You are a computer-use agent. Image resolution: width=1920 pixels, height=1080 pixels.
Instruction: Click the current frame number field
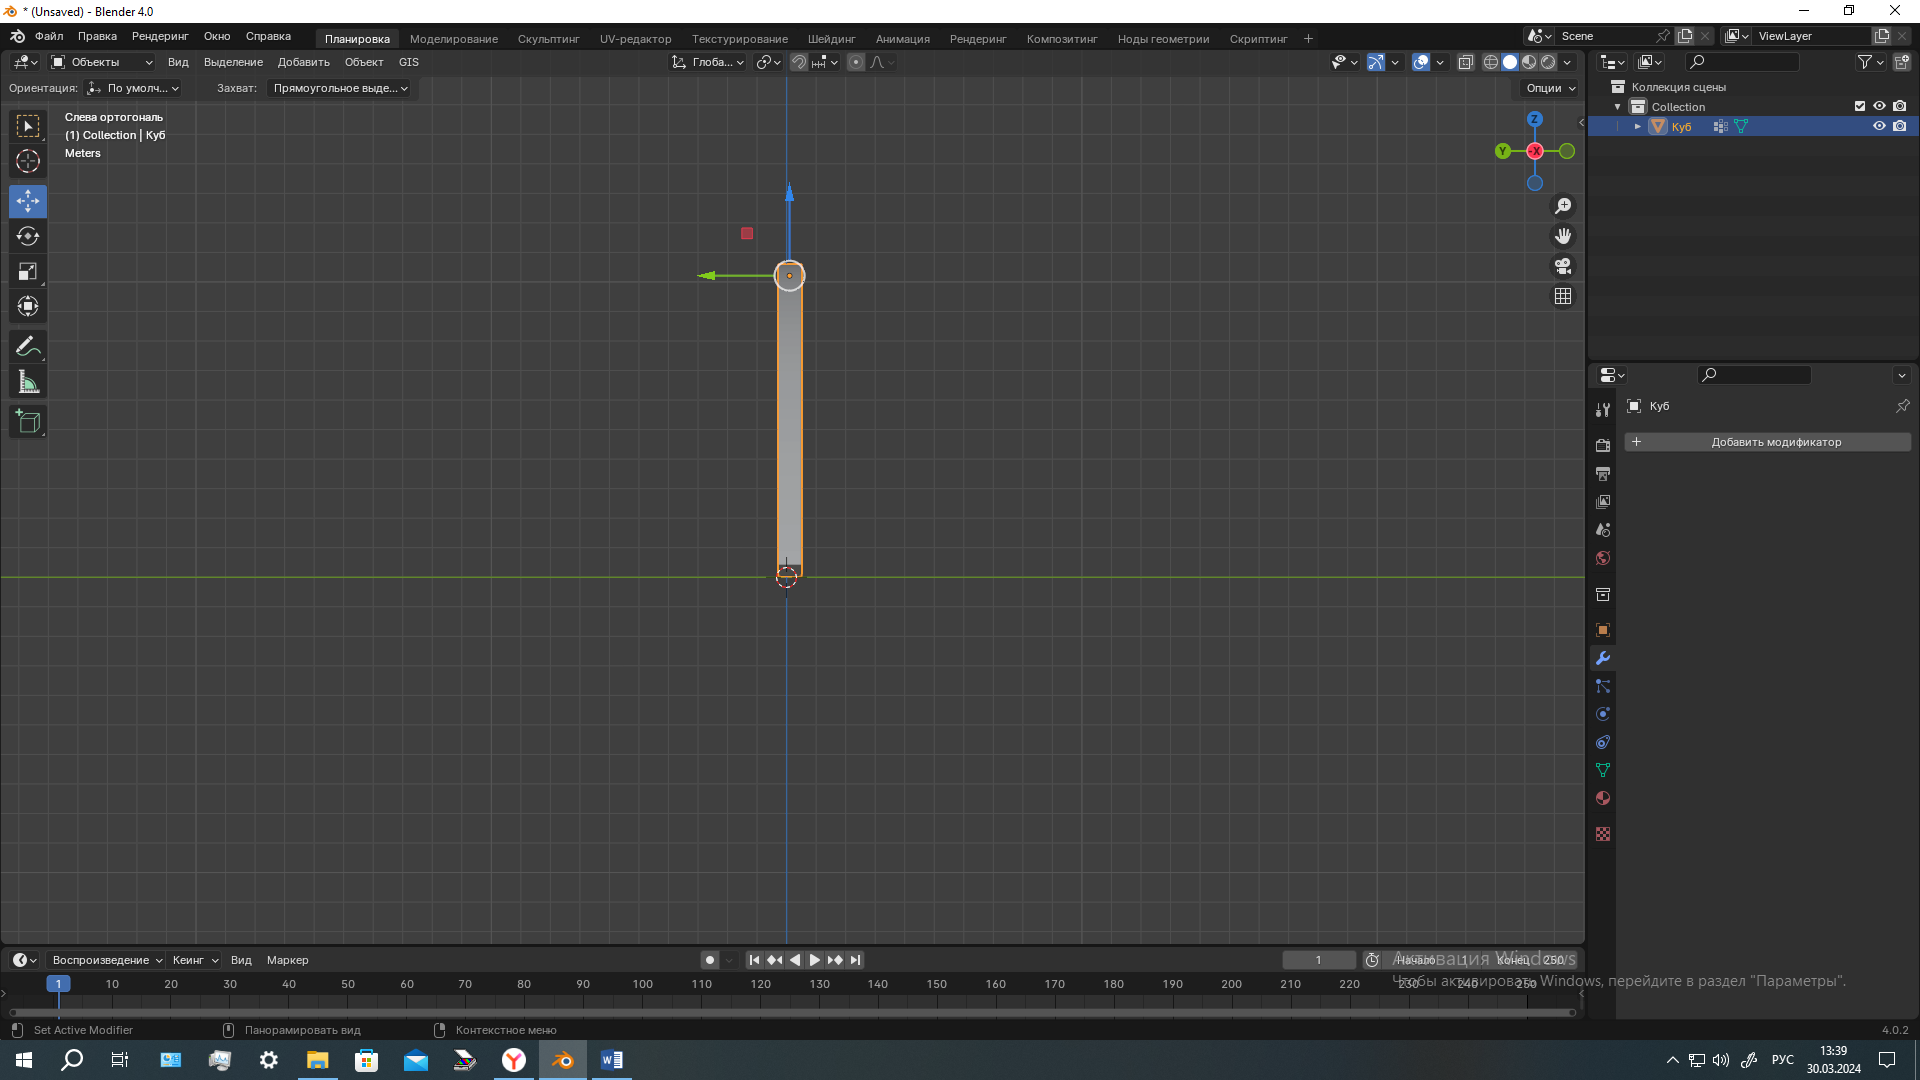tap(1318, 960)
